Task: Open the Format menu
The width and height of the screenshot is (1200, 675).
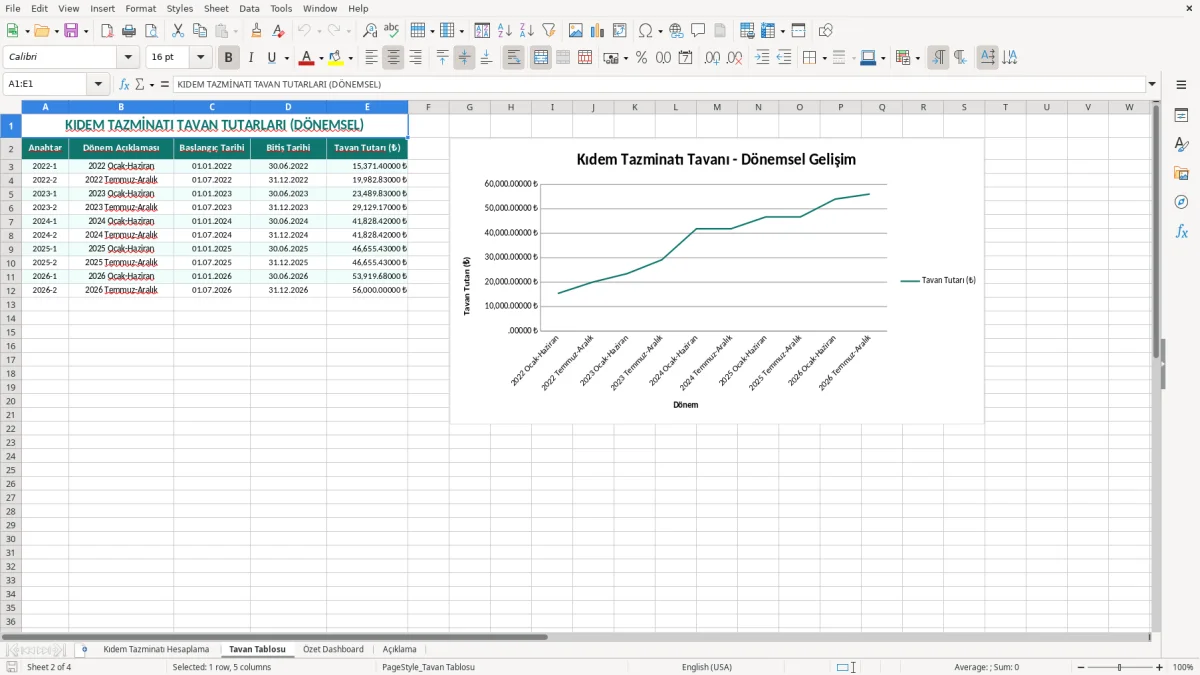Action: pos(140,8)
